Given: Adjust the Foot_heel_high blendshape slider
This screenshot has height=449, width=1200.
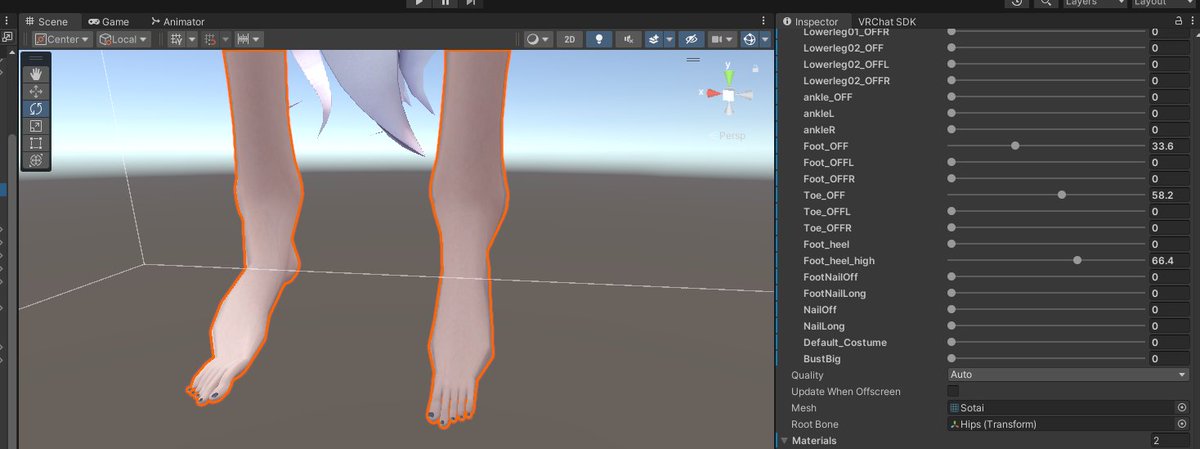Looking at the screenshot, I should [x=1047, y=260].
